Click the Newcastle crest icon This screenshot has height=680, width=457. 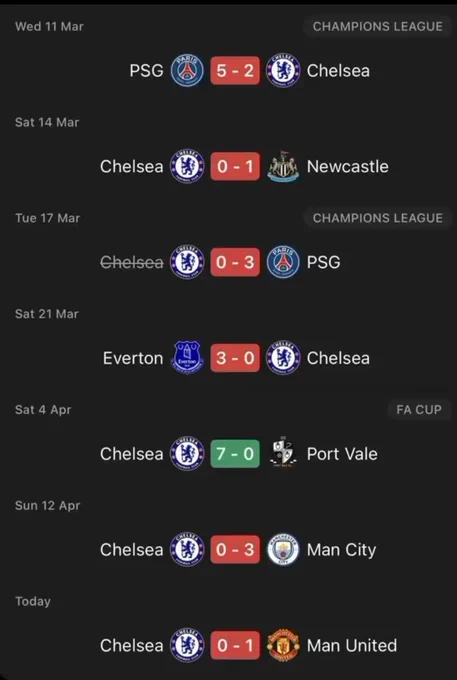click(283, 166)
